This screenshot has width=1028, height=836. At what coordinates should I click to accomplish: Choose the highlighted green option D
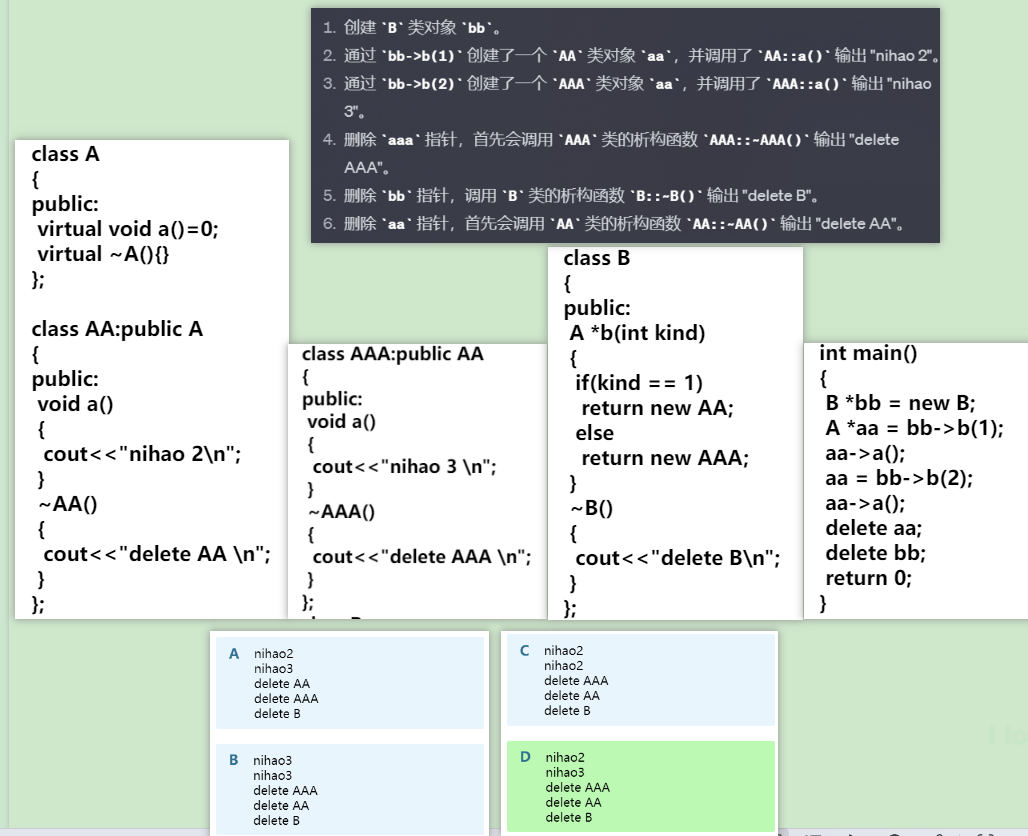[x=641, y=787]
